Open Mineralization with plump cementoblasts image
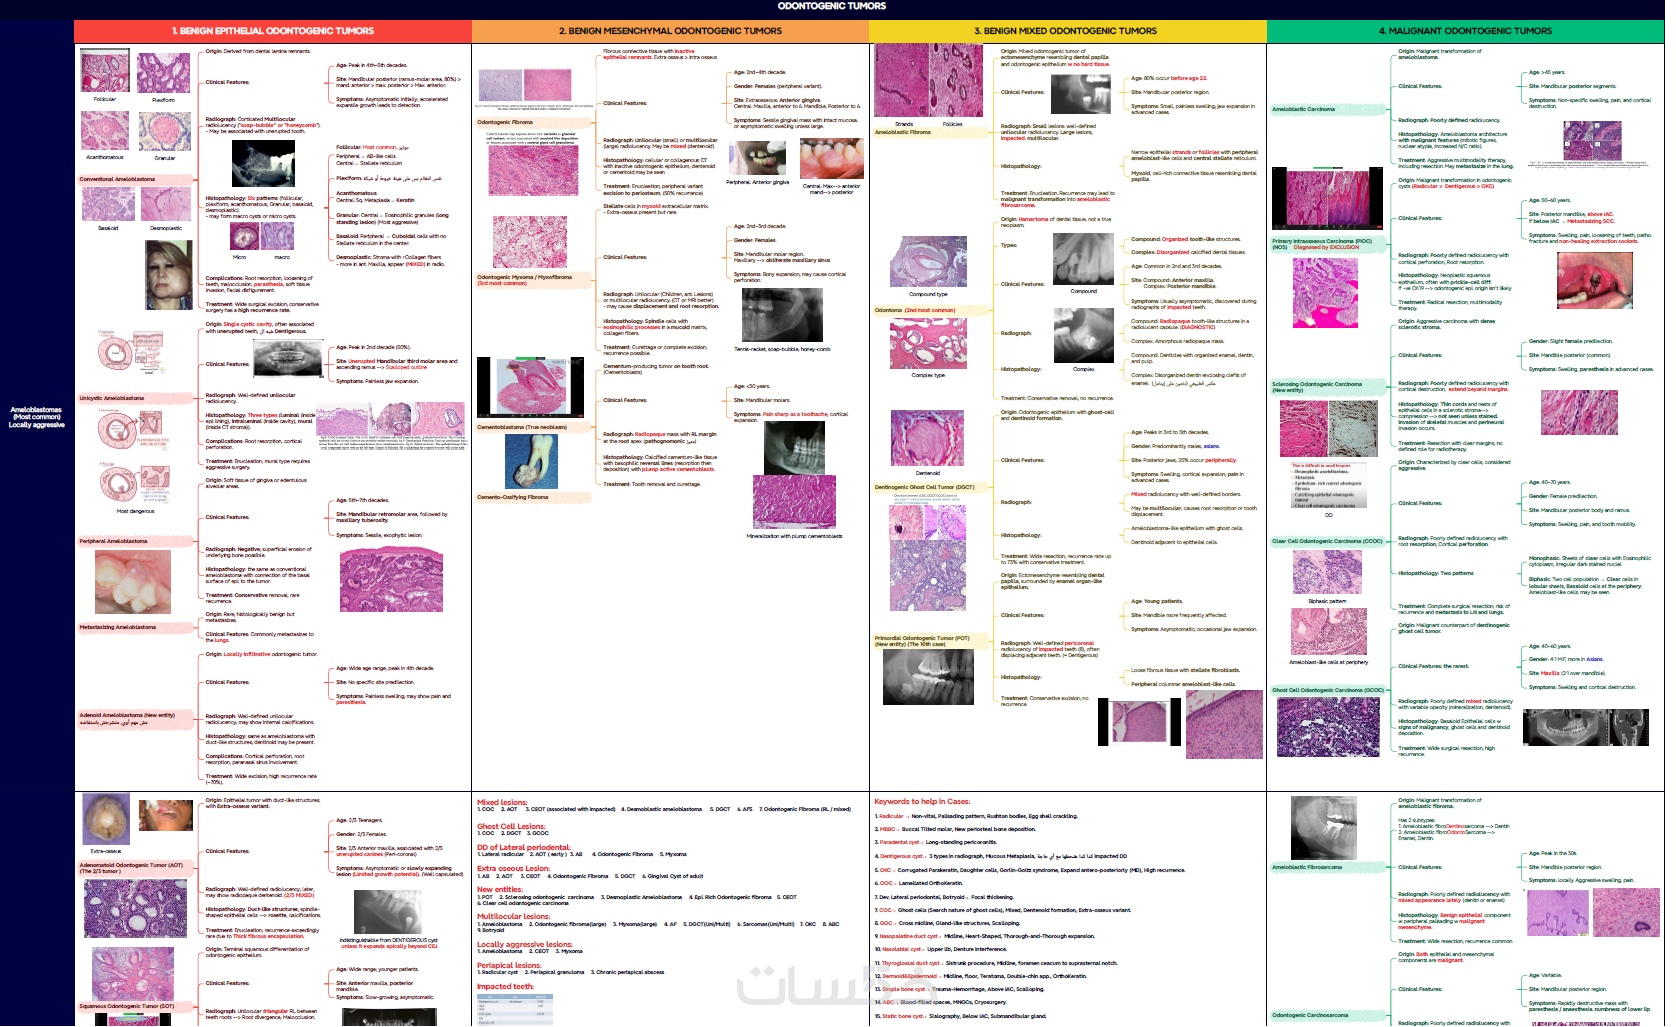The height and width of the screenshot is (1027, 1676). pos(794,501)
